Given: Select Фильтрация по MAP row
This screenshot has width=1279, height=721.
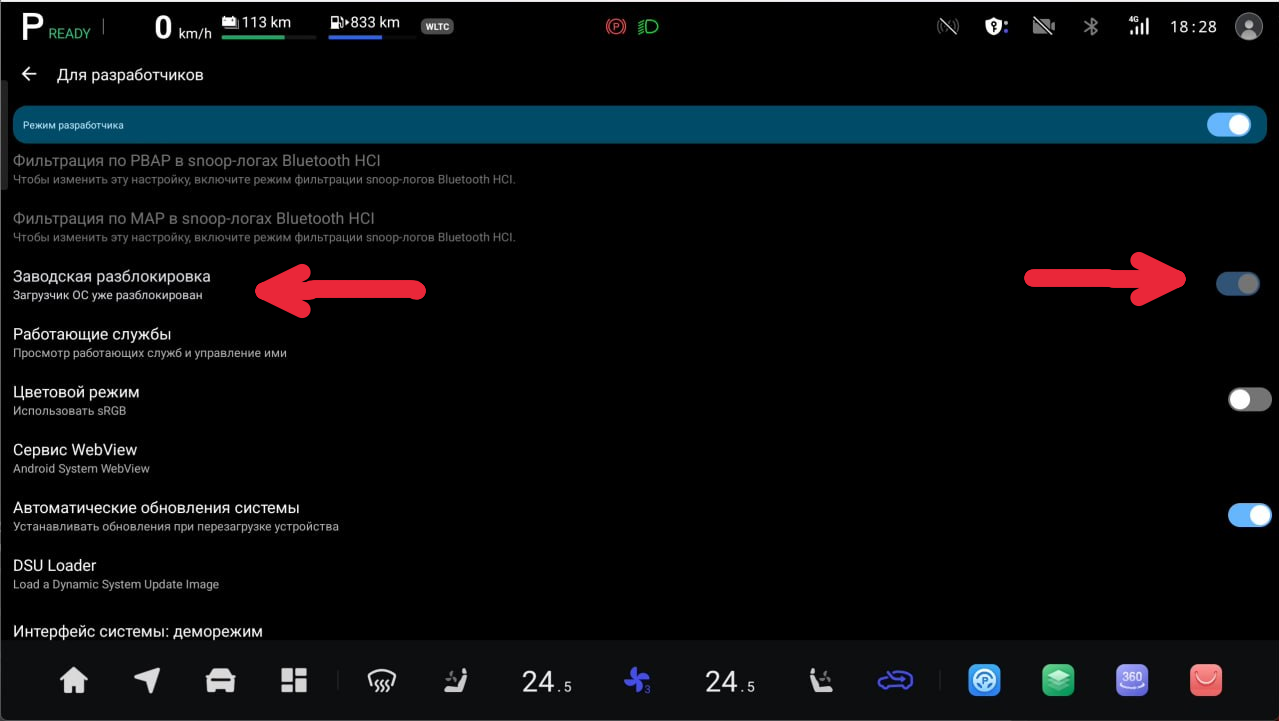Looking at the screenshot, I should (640, 227).
